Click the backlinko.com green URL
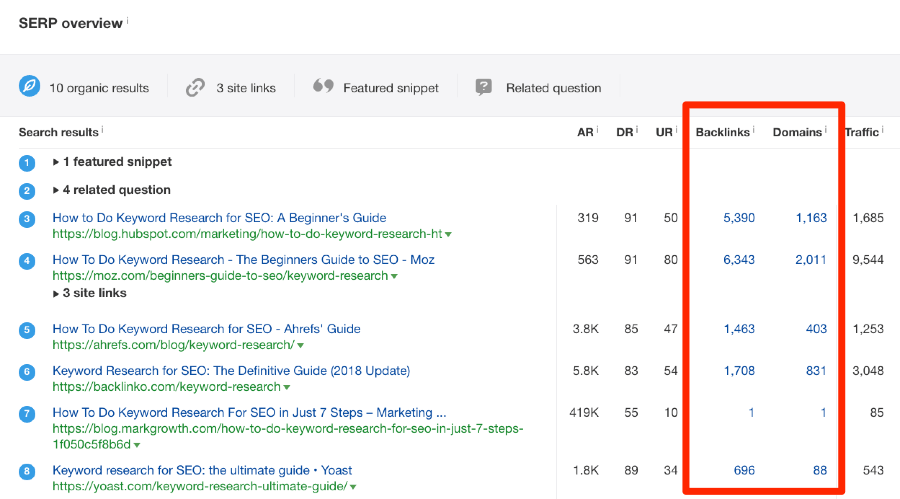Viewport: 900px width, 499px height. (x=166, y=386)
